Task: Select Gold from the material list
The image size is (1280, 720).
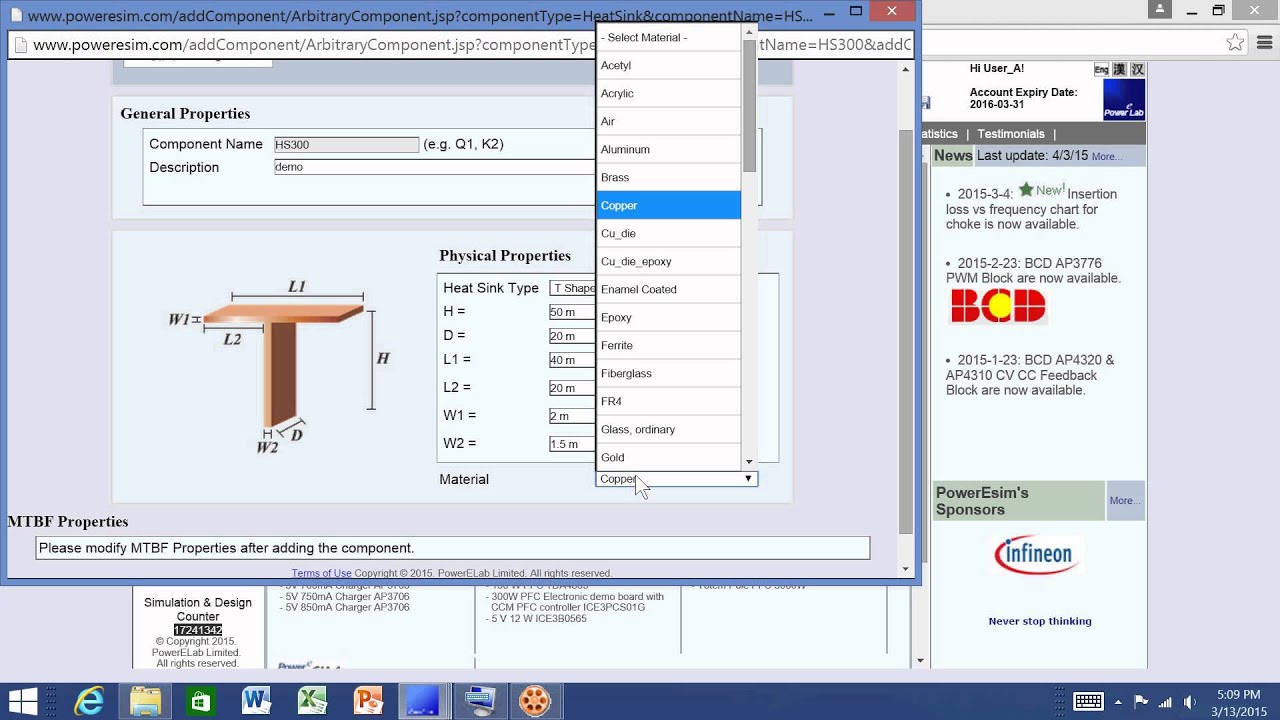Action: click(668, 457)
